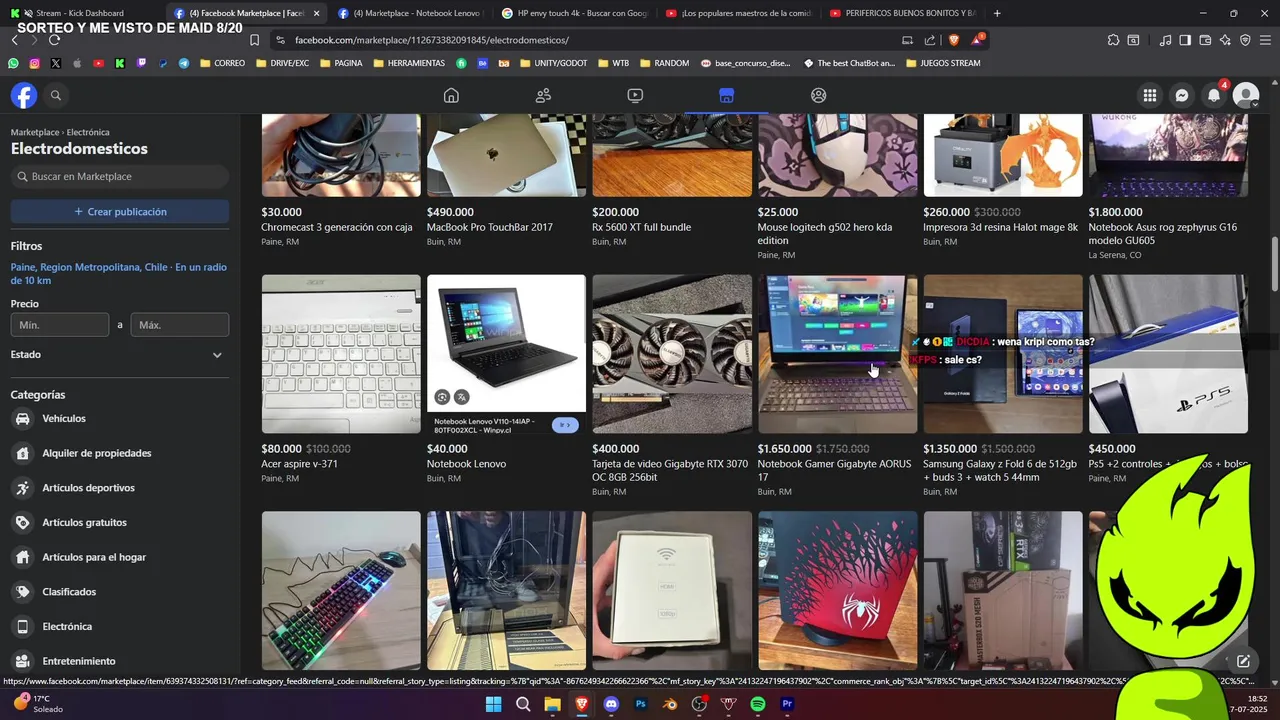Open the RGB keyboard and mouse listing photo

(341, 590)
